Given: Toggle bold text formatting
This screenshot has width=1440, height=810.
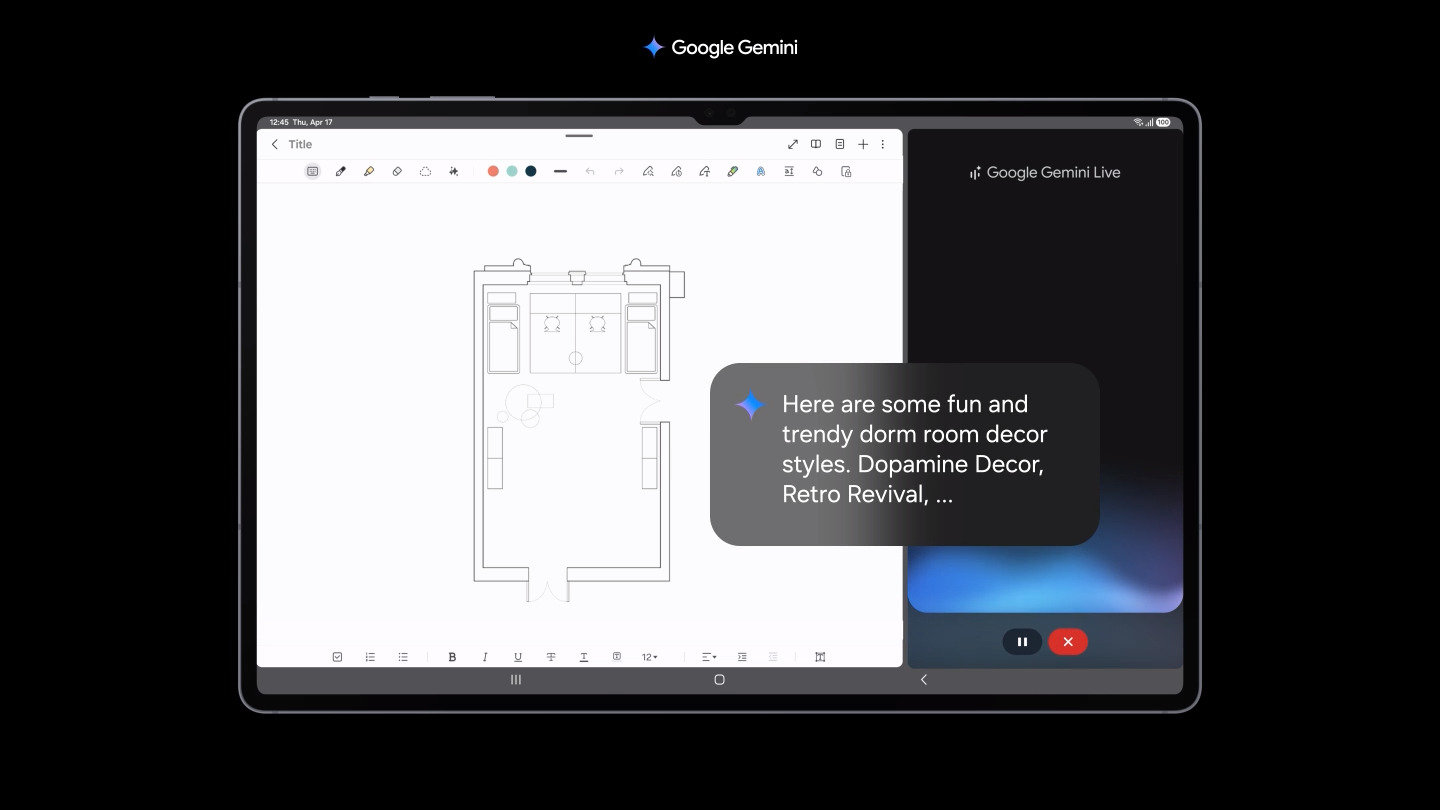Looking at the screenshot, I should [452, 657].
